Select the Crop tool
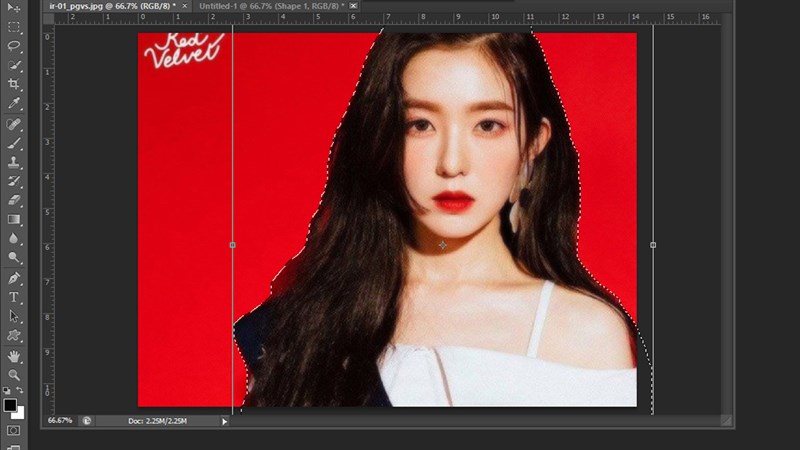Screen dimensions: 800x450 (x=14, y=84)
